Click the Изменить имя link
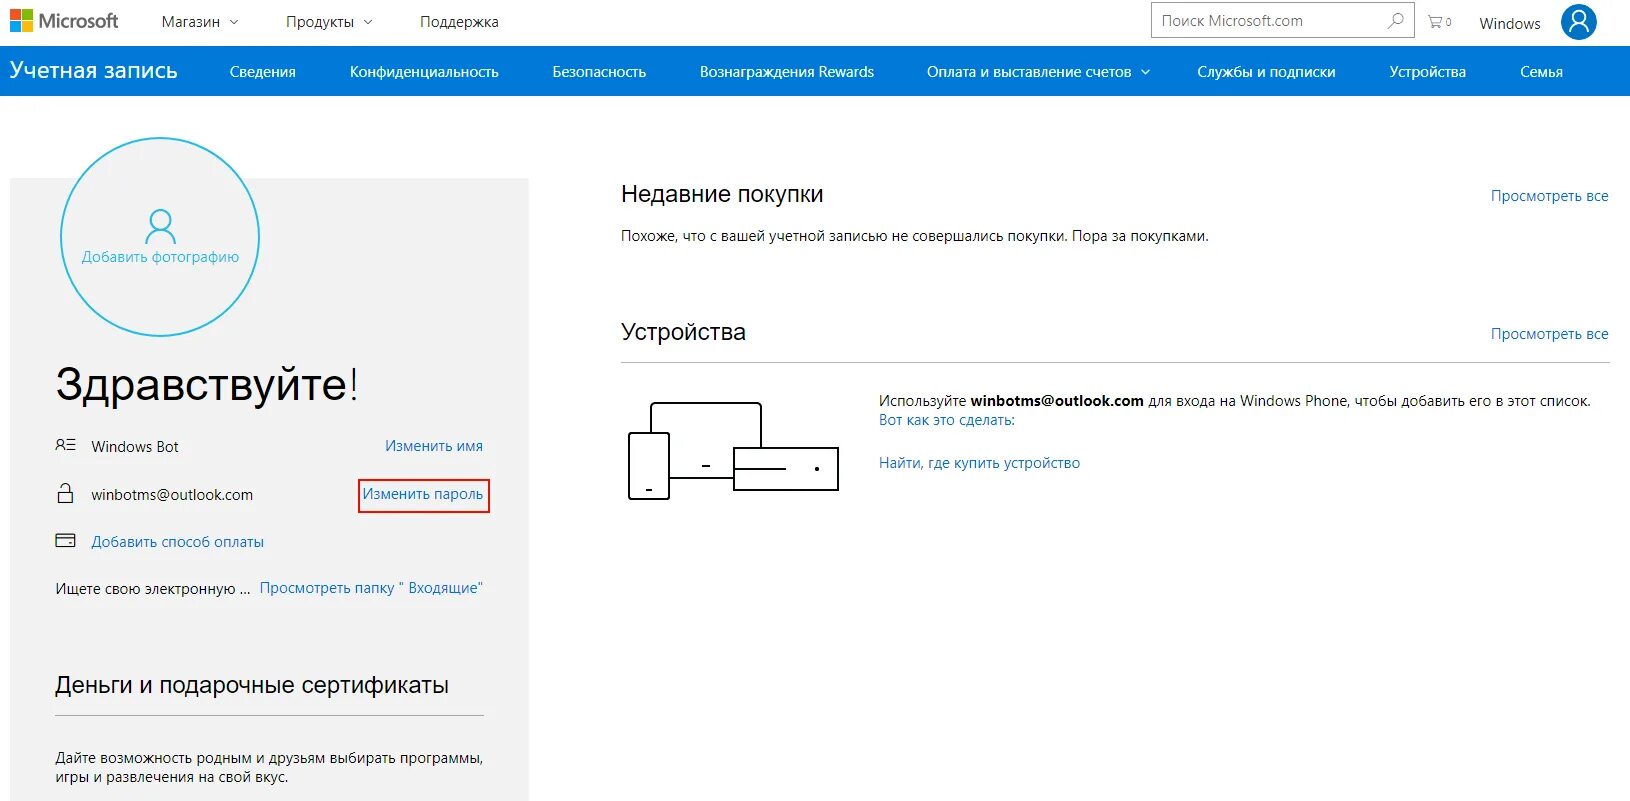The height and width of the screenshot is (801, 1630). pos(434,446)
